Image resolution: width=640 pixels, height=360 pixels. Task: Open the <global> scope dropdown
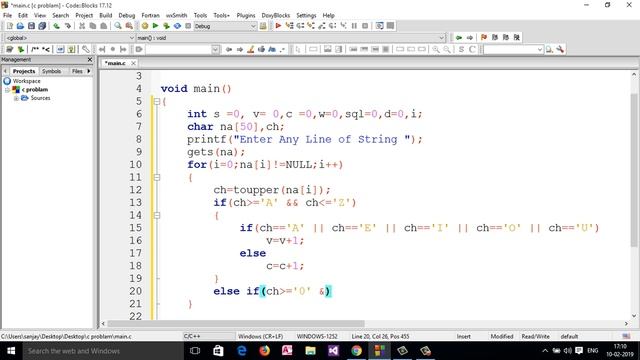coord(131,38)
